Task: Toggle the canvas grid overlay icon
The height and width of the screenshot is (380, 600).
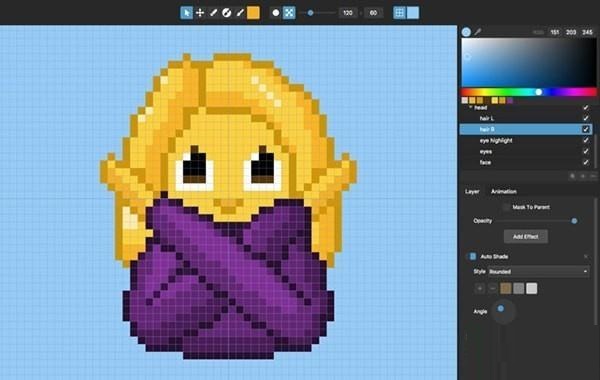Action: pyautogui.click(x=399, y=13)
